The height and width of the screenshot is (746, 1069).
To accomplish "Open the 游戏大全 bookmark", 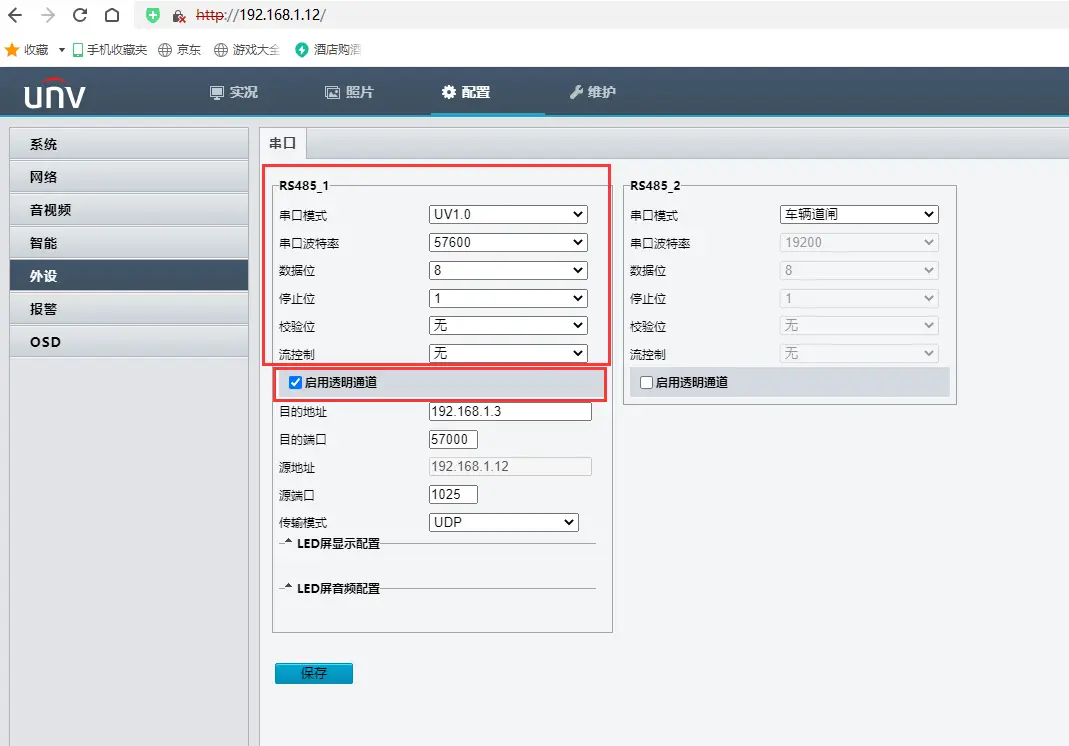I will [x=246, y=49].
